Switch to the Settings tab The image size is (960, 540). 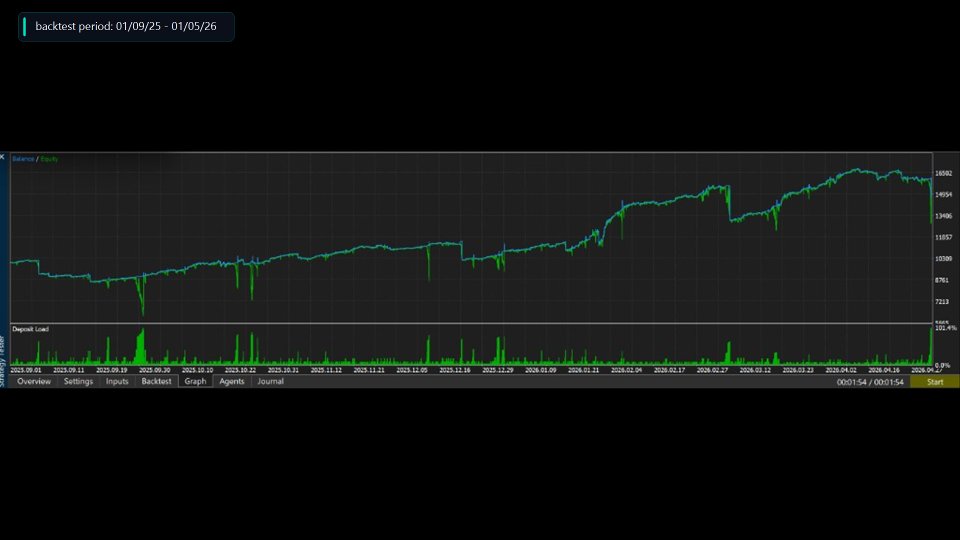tap(78, 381)
